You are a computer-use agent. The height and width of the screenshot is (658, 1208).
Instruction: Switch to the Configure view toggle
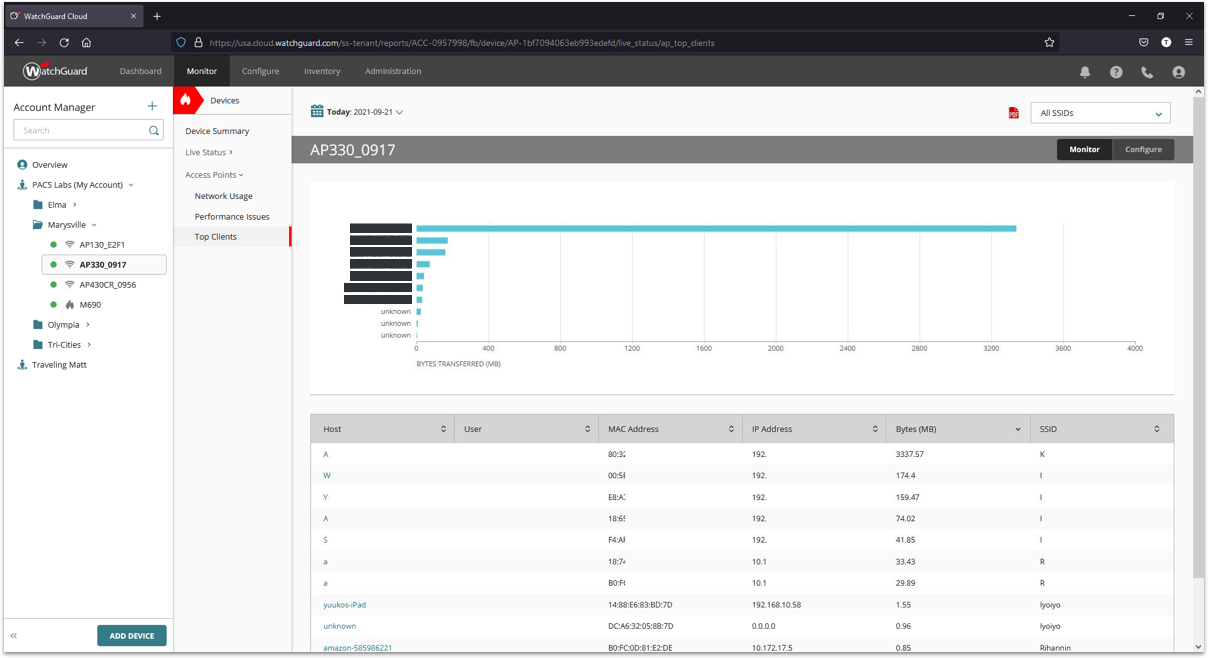point(1143,149)
